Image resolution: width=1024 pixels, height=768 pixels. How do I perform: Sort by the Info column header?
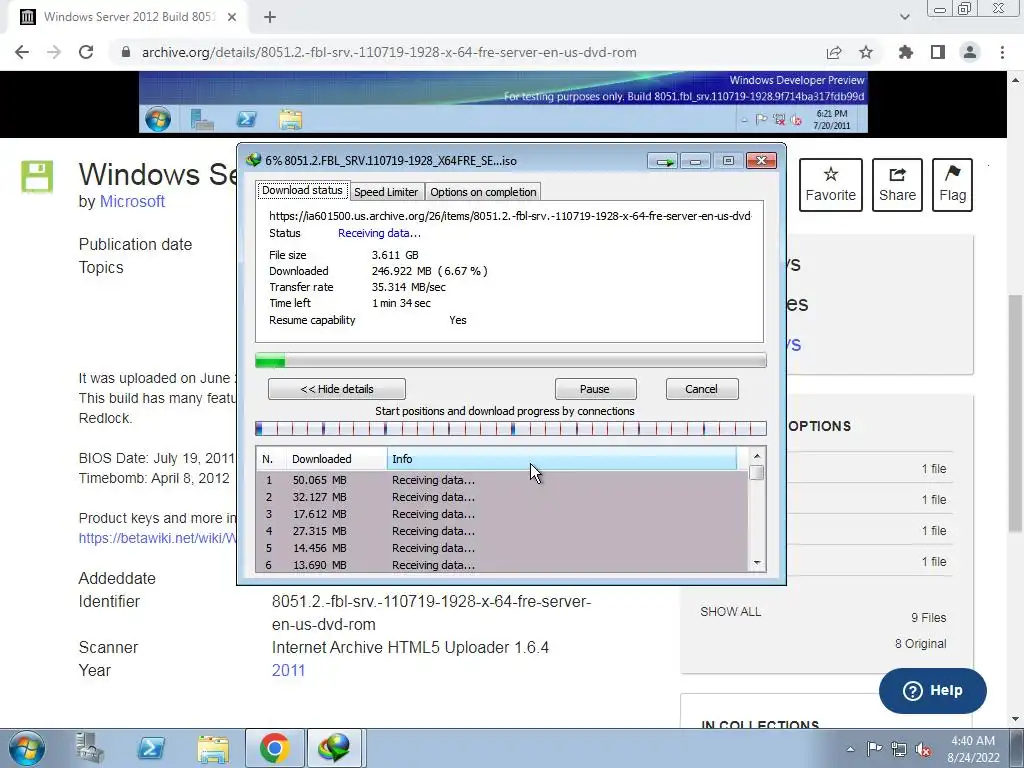coord(562,459)
